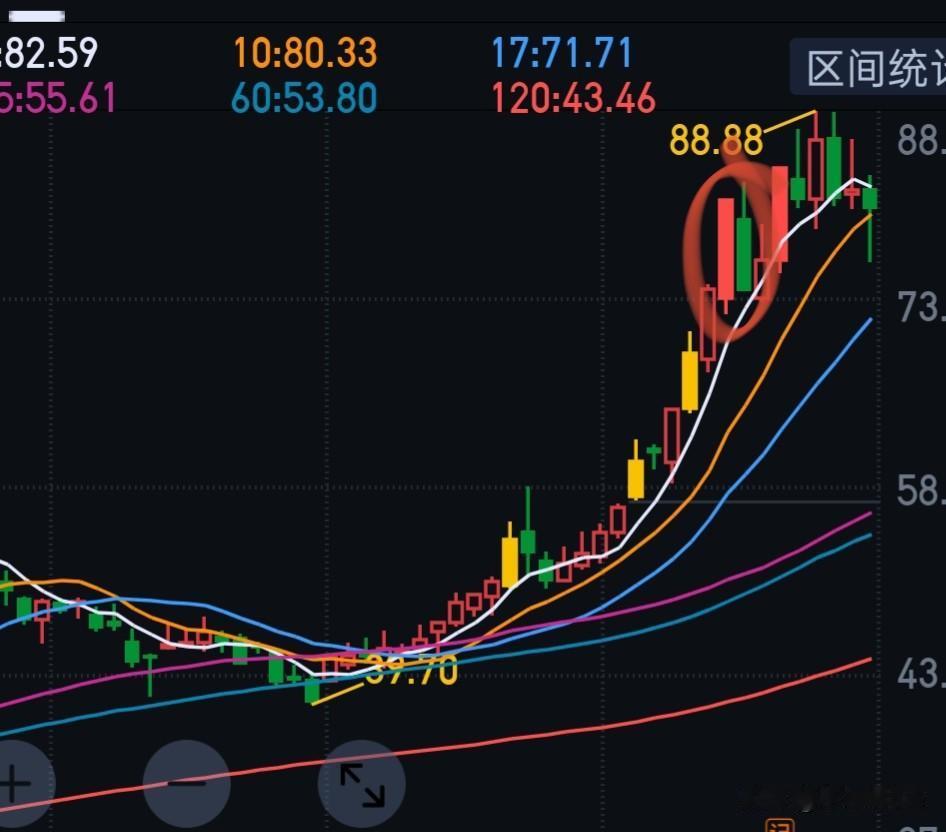Tap the fullscreen expand arrows button
Screen dimensions: 946x832
click(x=361, y=784)
